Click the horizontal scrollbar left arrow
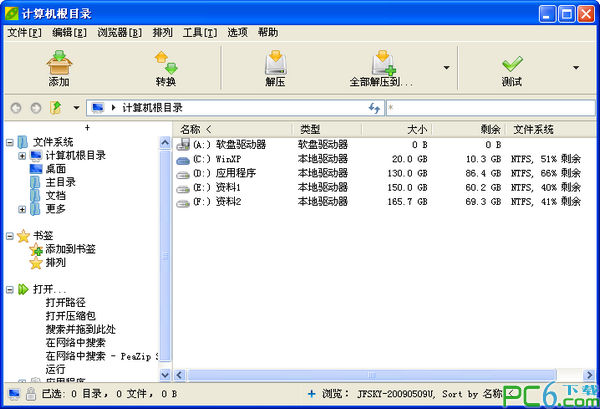The width and height of the screenshot is (600, 409). [179, 375]
